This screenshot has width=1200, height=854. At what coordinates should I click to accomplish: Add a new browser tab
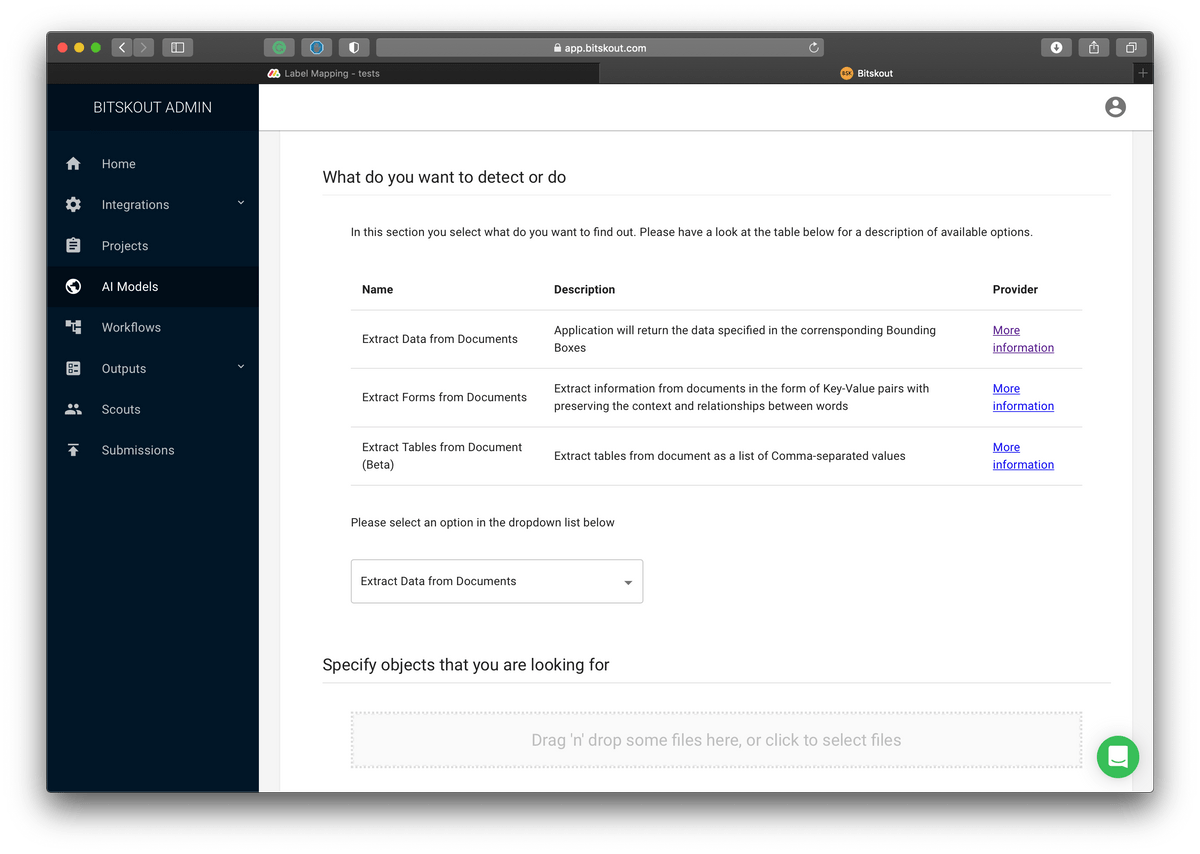click(x=1143, y=73)
